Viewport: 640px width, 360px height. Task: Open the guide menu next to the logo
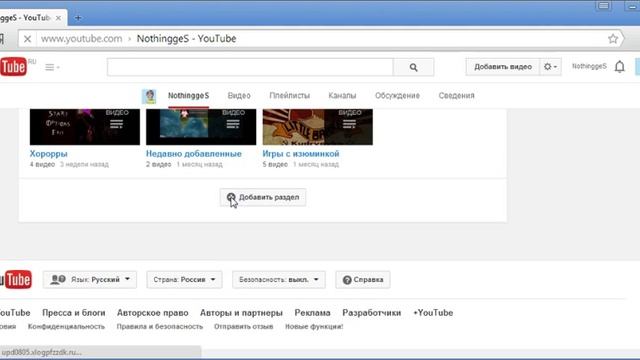[x=52, y=67]
